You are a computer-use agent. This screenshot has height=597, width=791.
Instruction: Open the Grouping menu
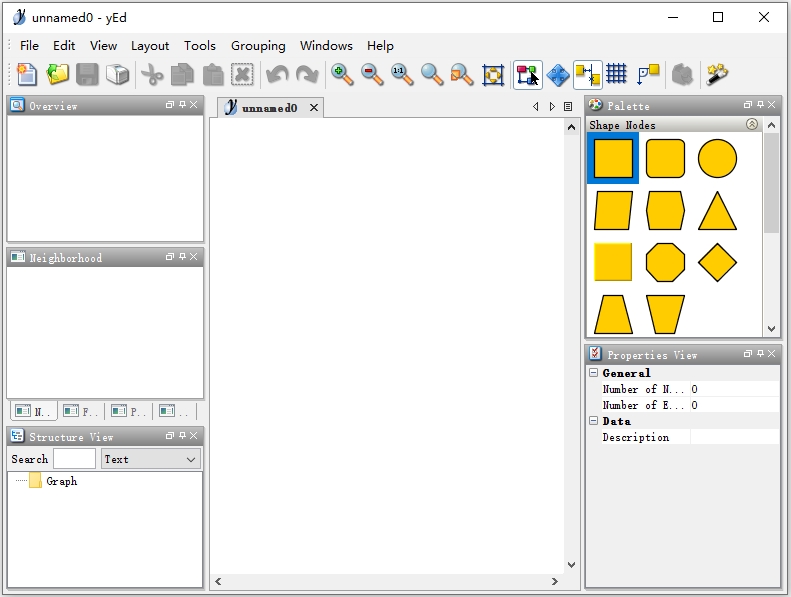point(258,46)
